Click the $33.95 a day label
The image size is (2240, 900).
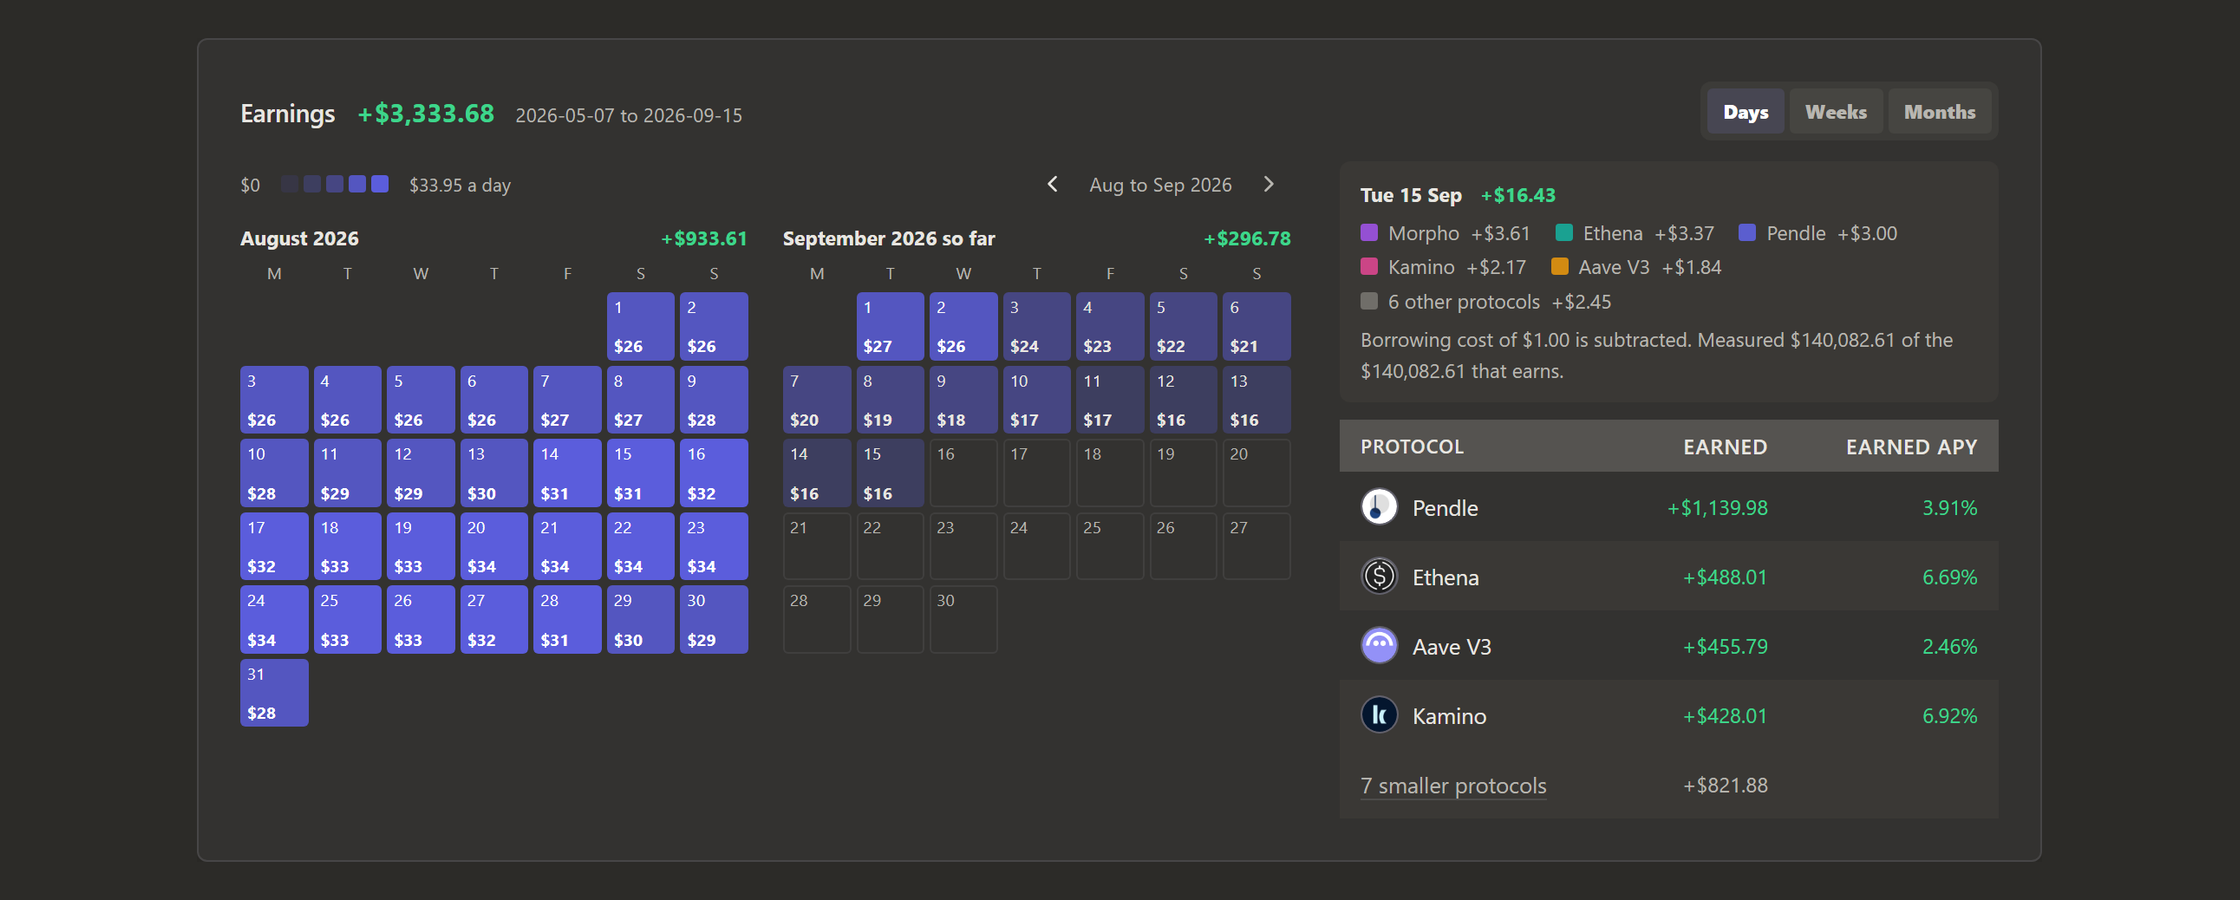point(460,185)
